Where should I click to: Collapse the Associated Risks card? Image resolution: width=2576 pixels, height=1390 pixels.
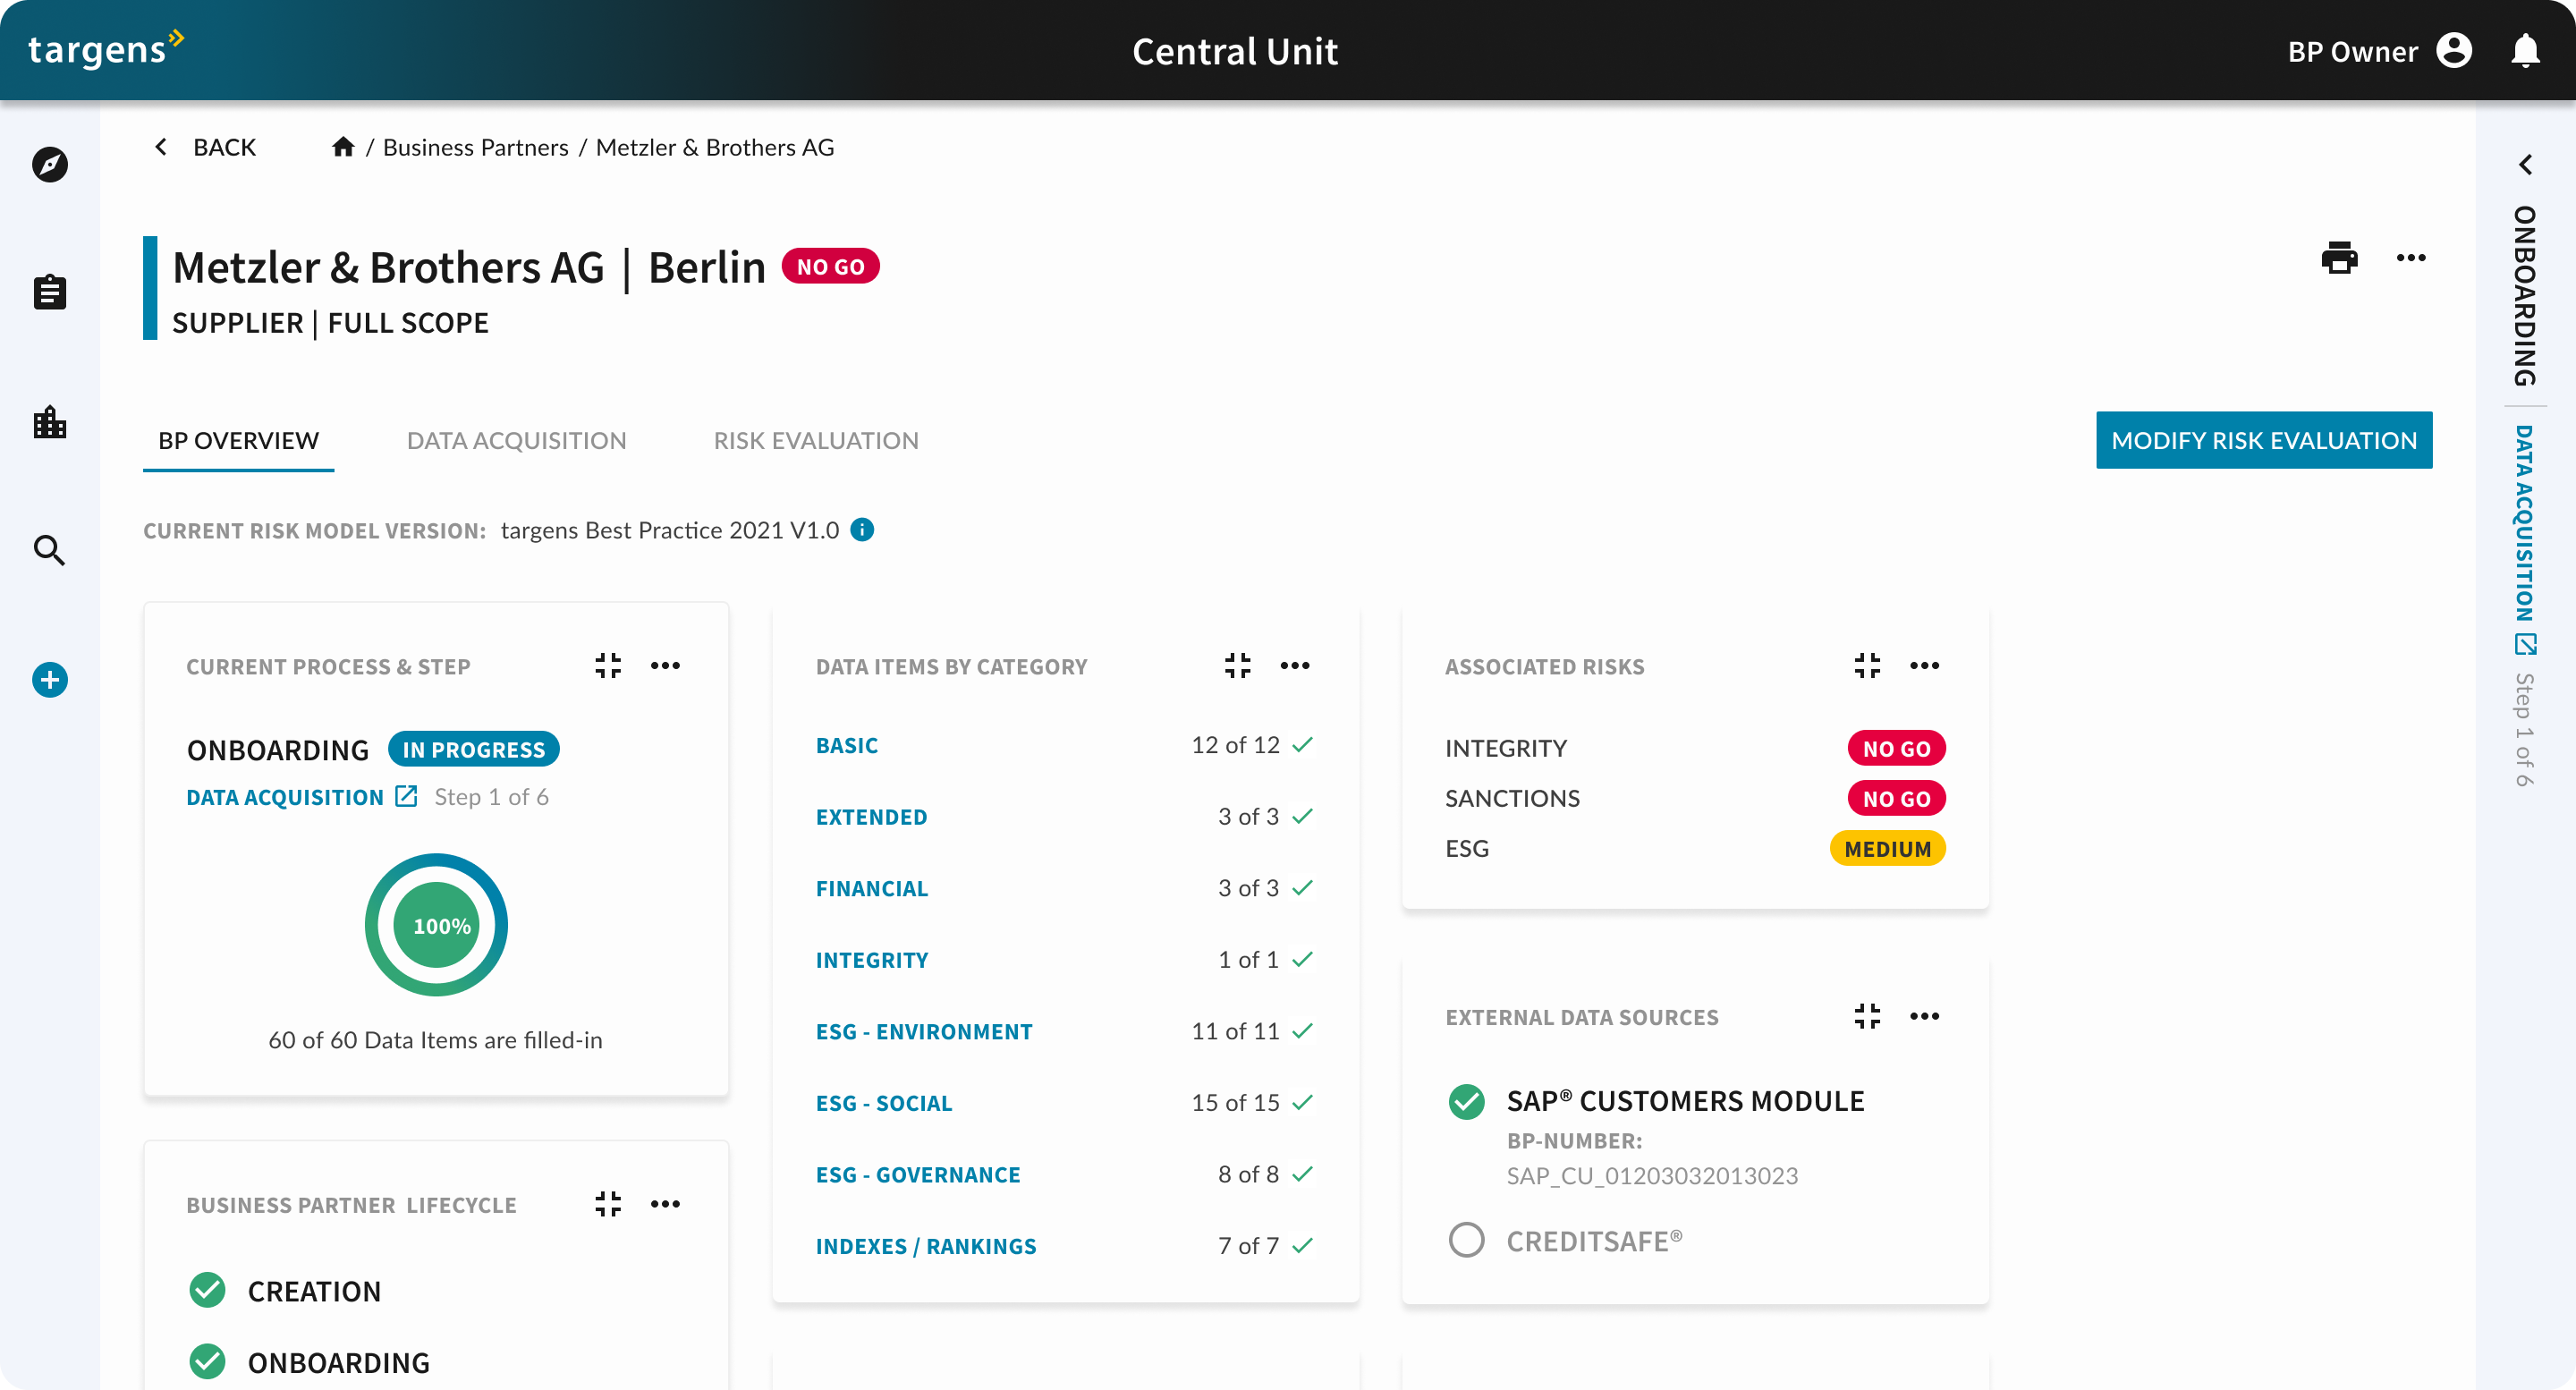[x=1867, y=666]
